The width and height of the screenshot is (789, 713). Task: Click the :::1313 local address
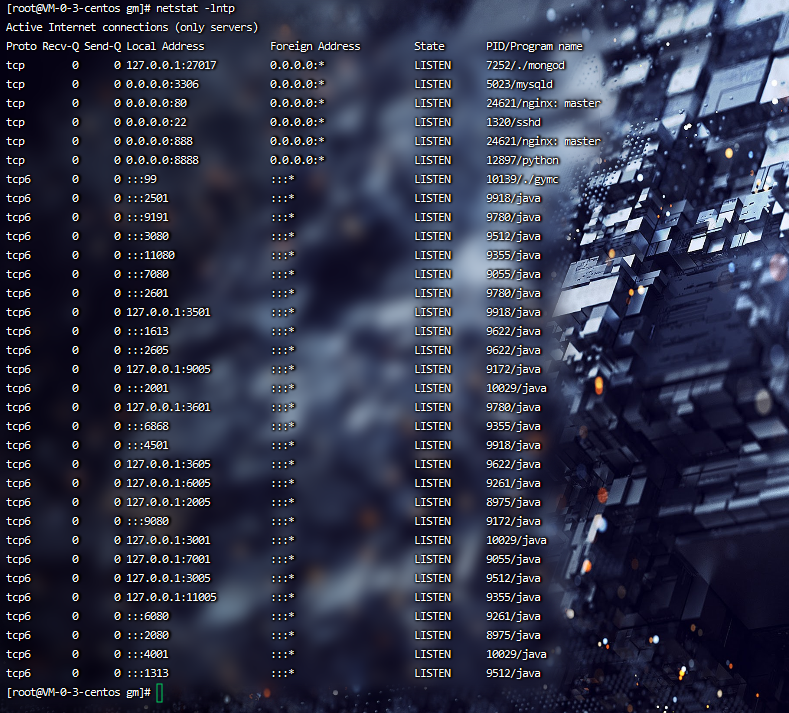pyautogui.click(x=147, y=673)
